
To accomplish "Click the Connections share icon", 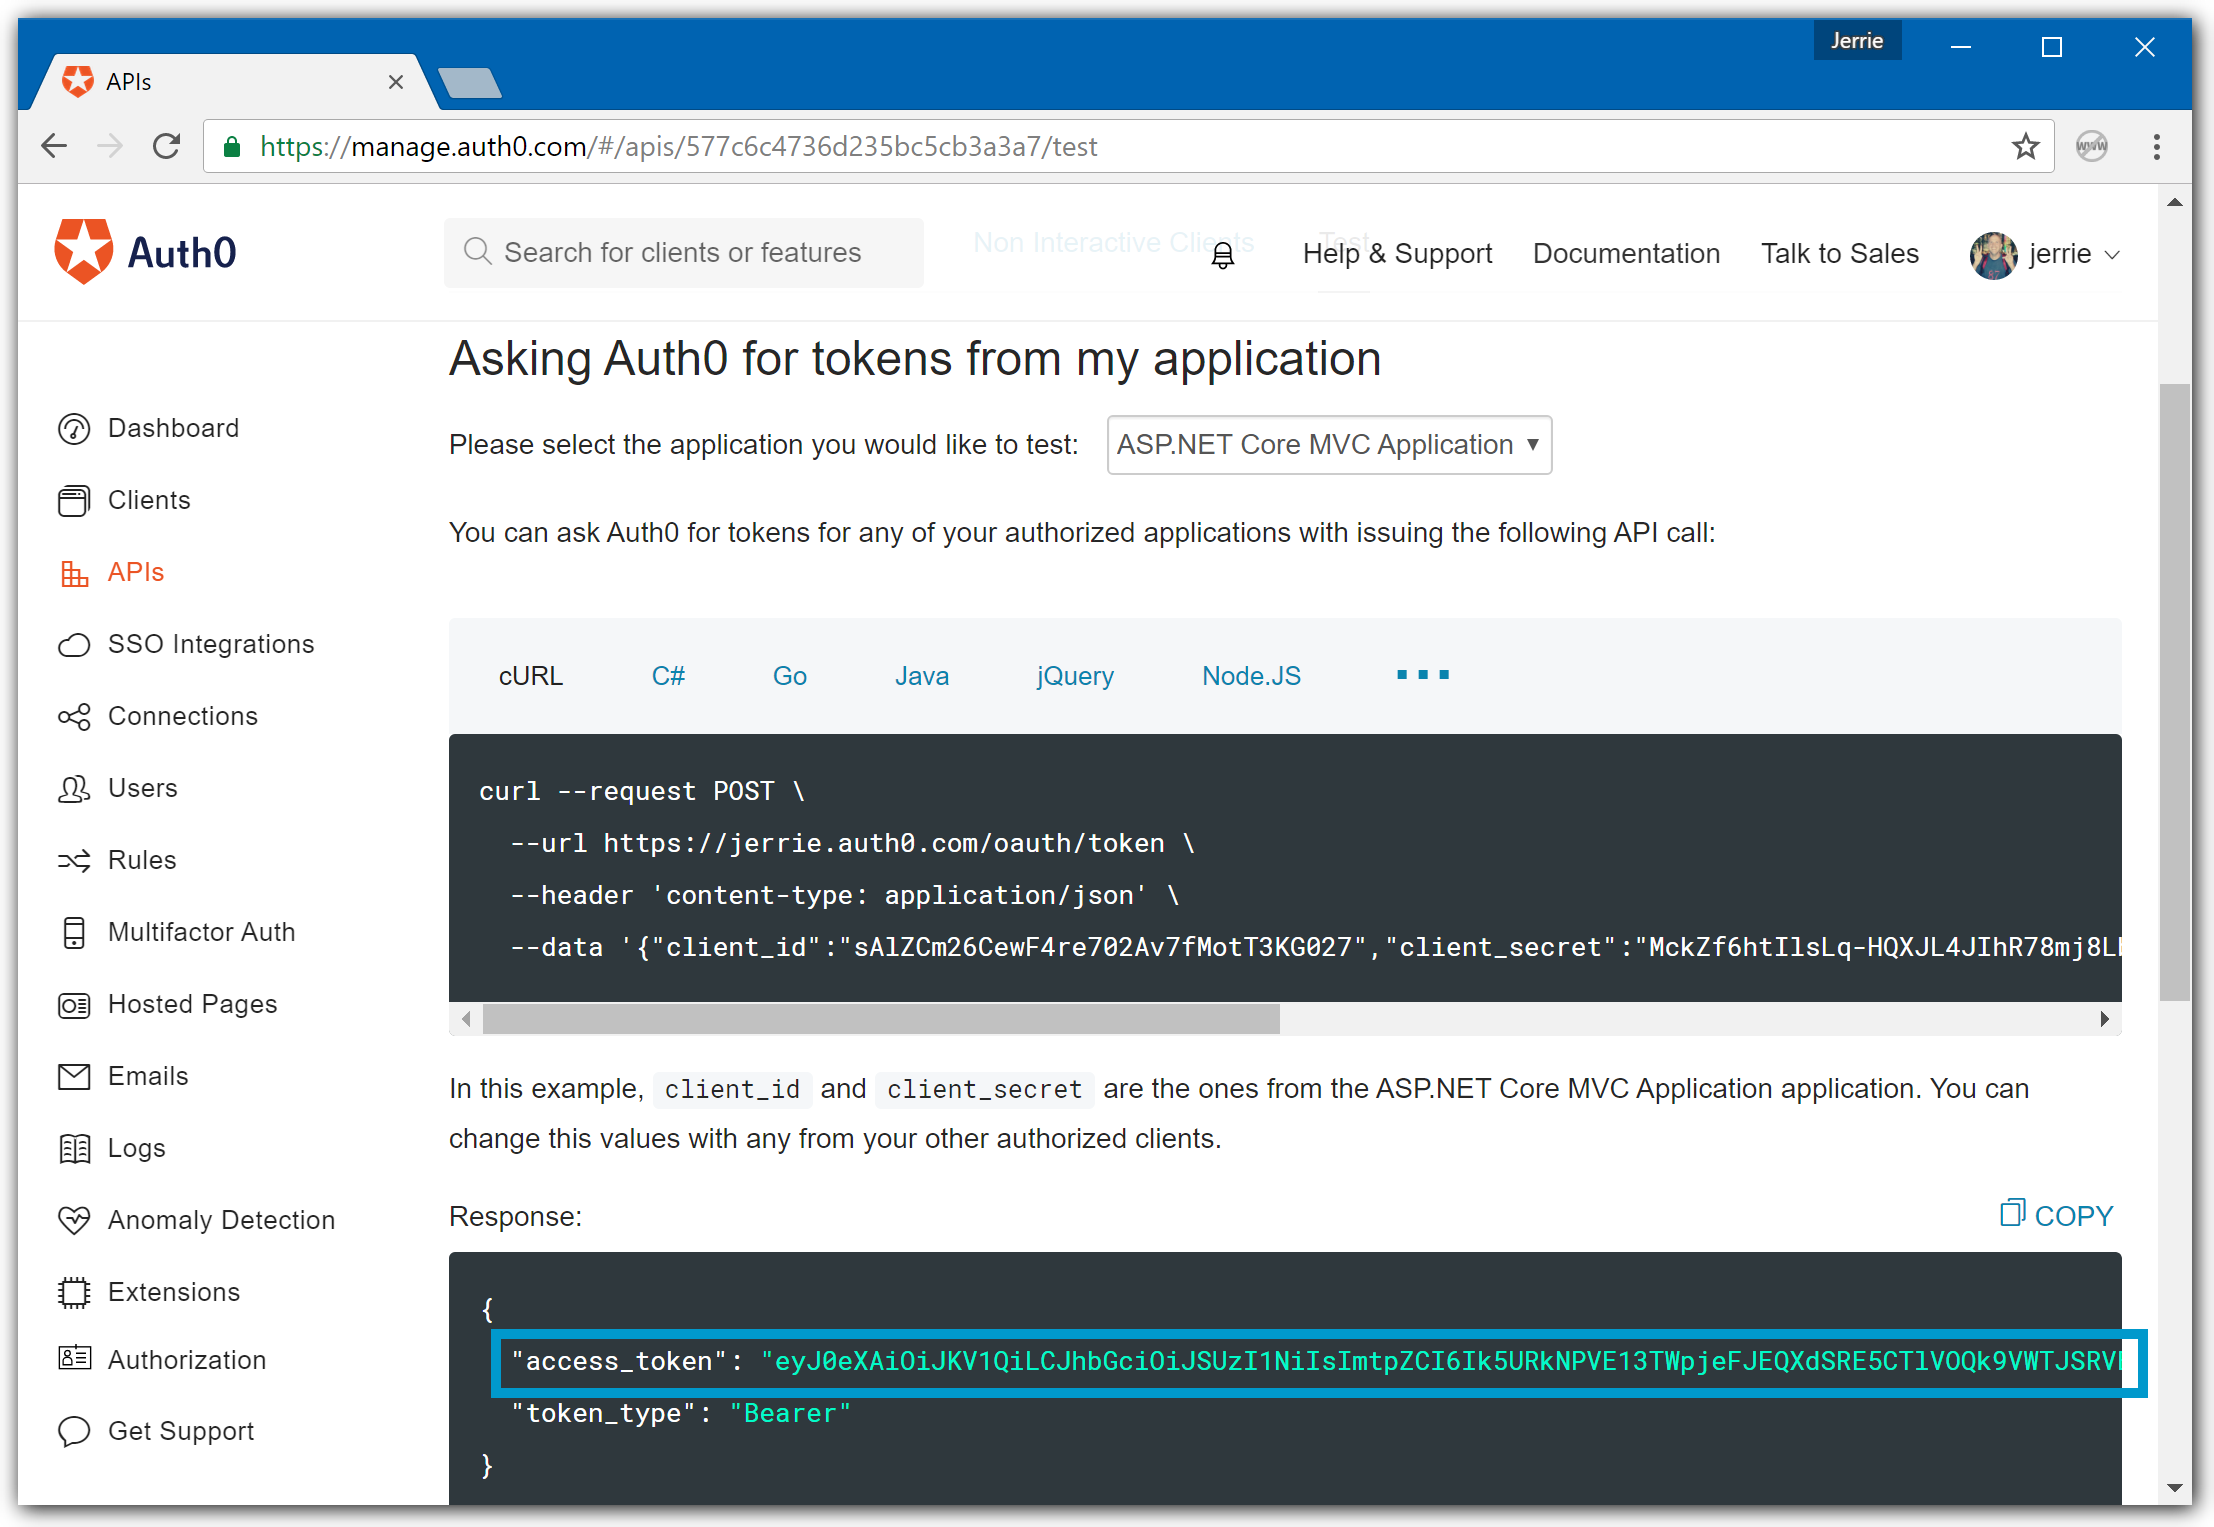I will click(x=74, y=717).
